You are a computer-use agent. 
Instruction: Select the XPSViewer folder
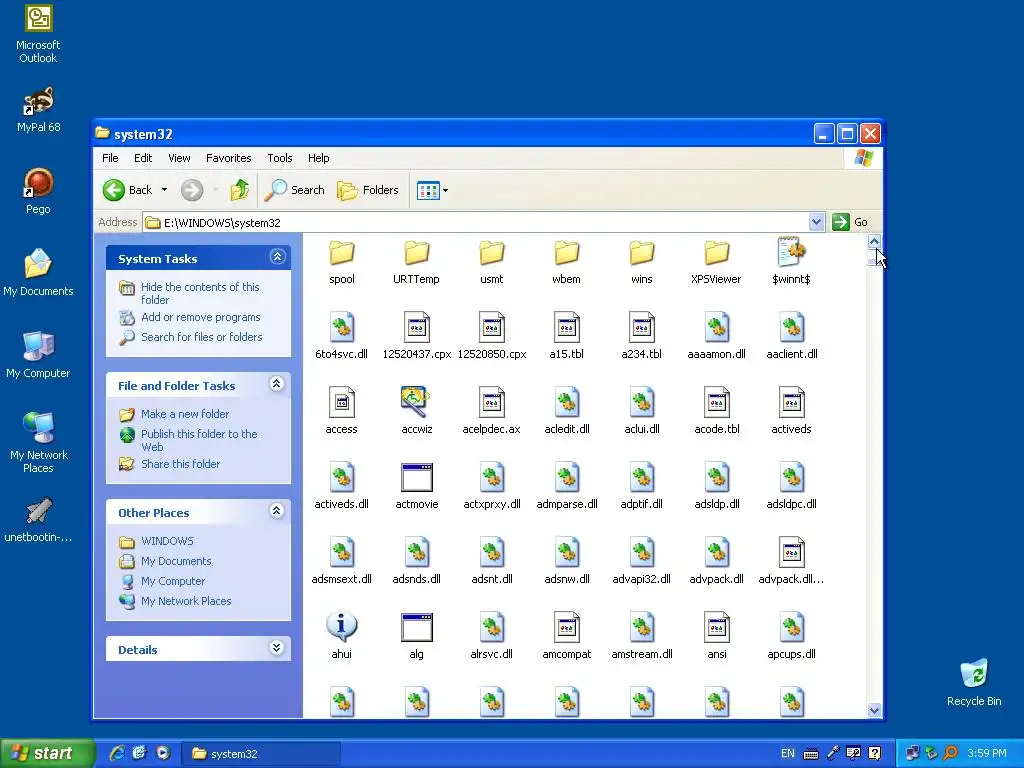[716, 263]
